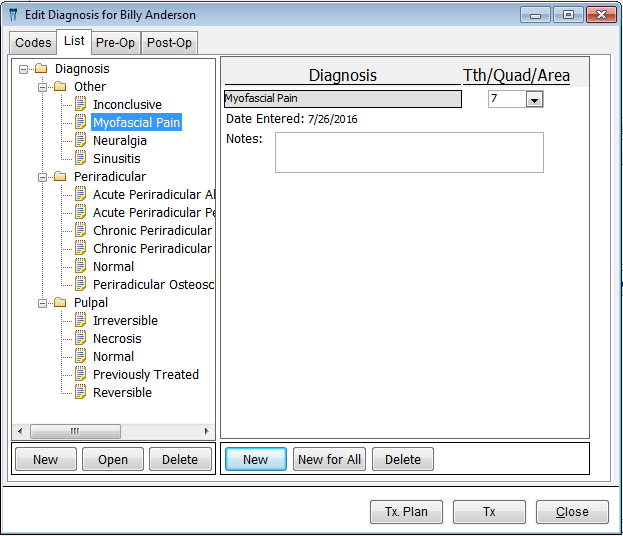Click the Previously Treated document icon
The height and width of the screenshot is (536, 623).
pyautogui.click(x=81, y=375)
